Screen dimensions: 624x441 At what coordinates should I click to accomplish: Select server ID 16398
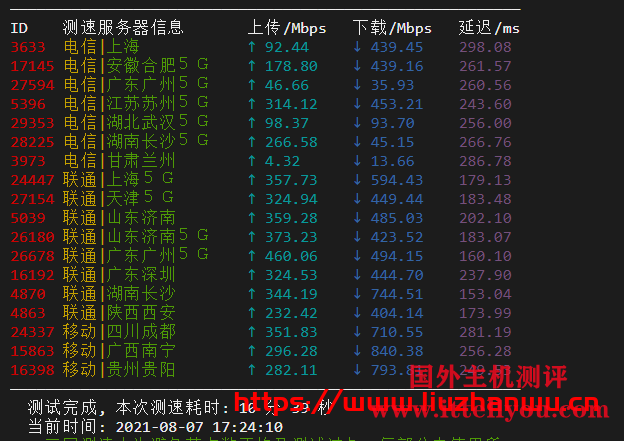click(32, 370)
